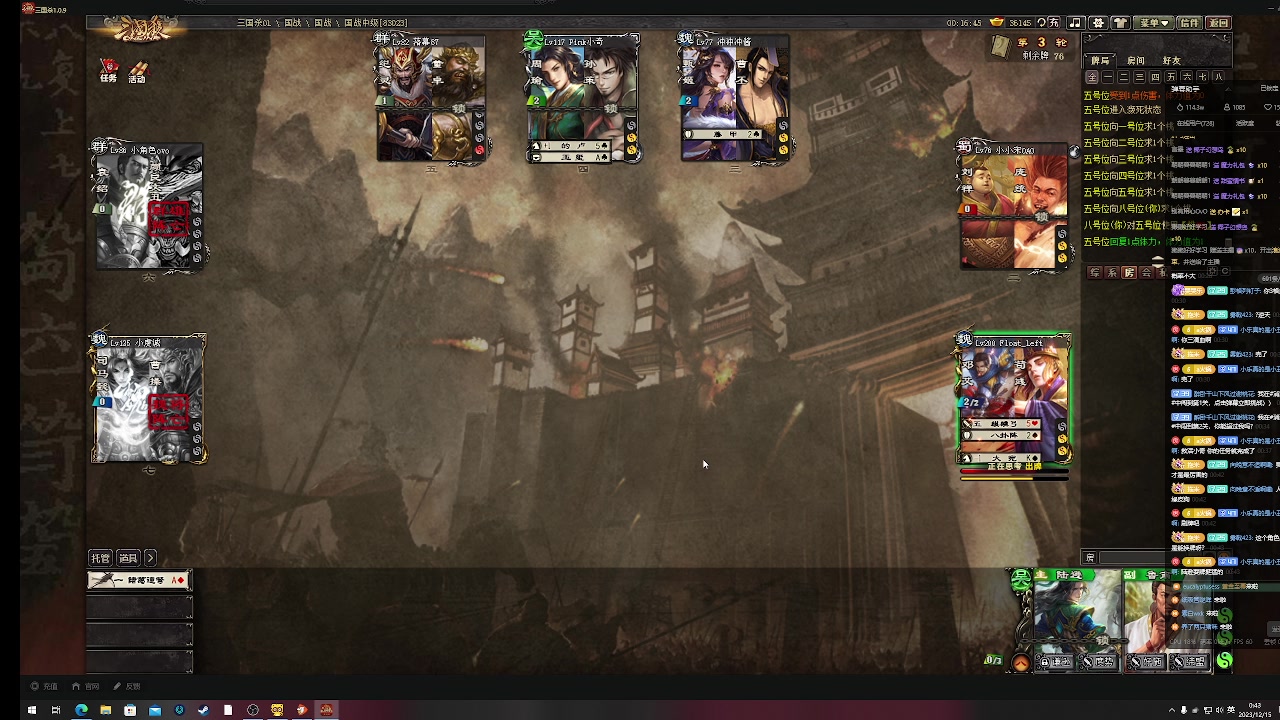Open the Task View taskbar icon
Screen dimensions: 1280x720
point(56,710)
